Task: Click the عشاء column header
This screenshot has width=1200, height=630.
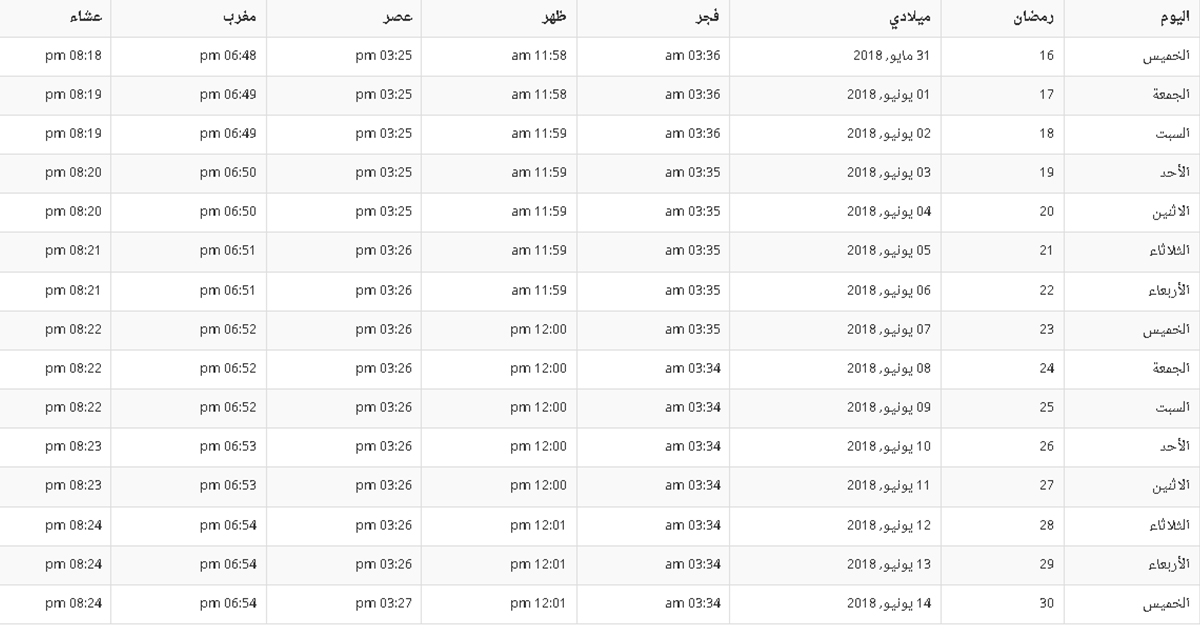Action: 55,18
